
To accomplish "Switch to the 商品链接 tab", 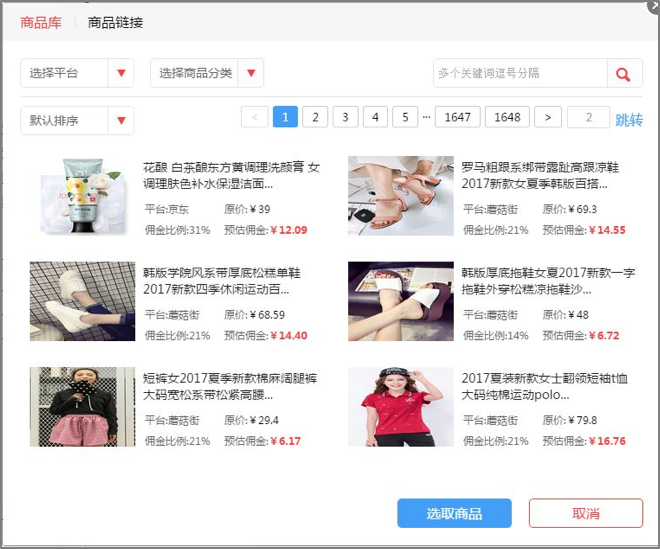I will pos(115,22).
